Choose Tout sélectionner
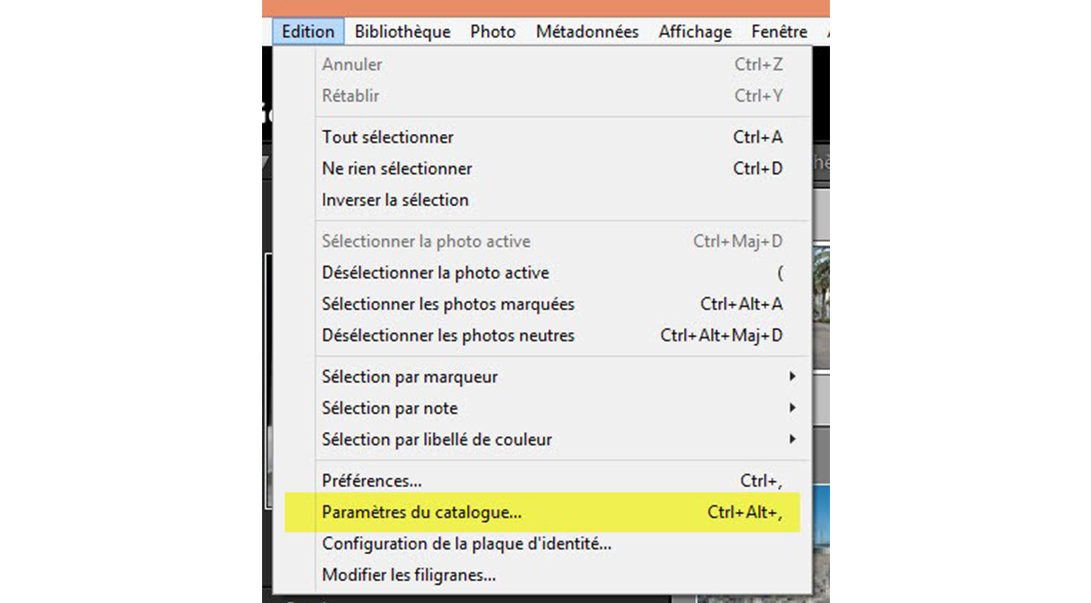 click(388, 137)
